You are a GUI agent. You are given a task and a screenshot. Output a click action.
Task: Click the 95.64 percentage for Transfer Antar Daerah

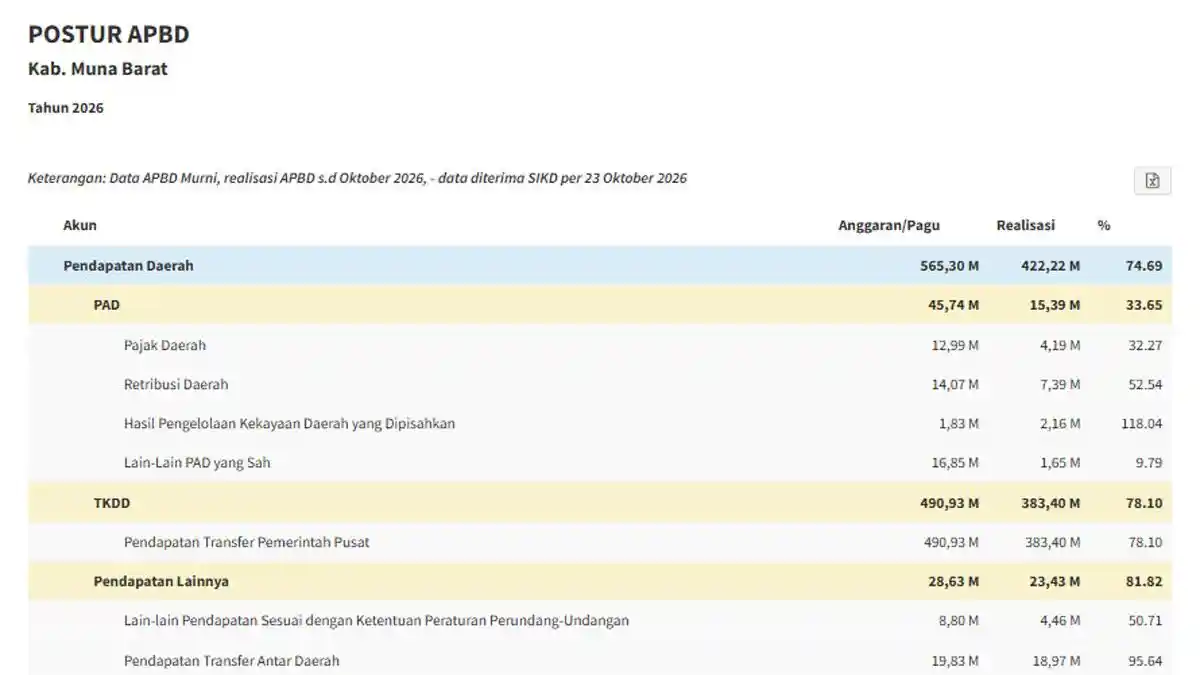click(1145, 660)
